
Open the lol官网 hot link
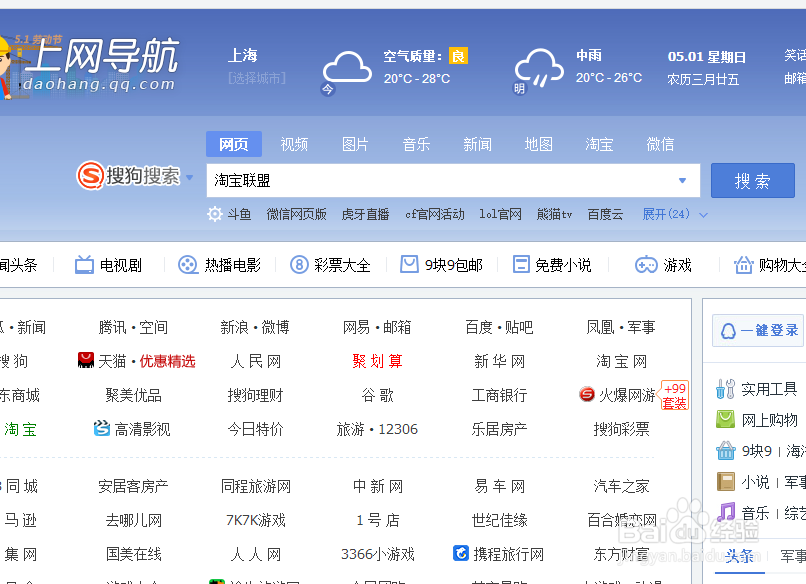[500, 214]
